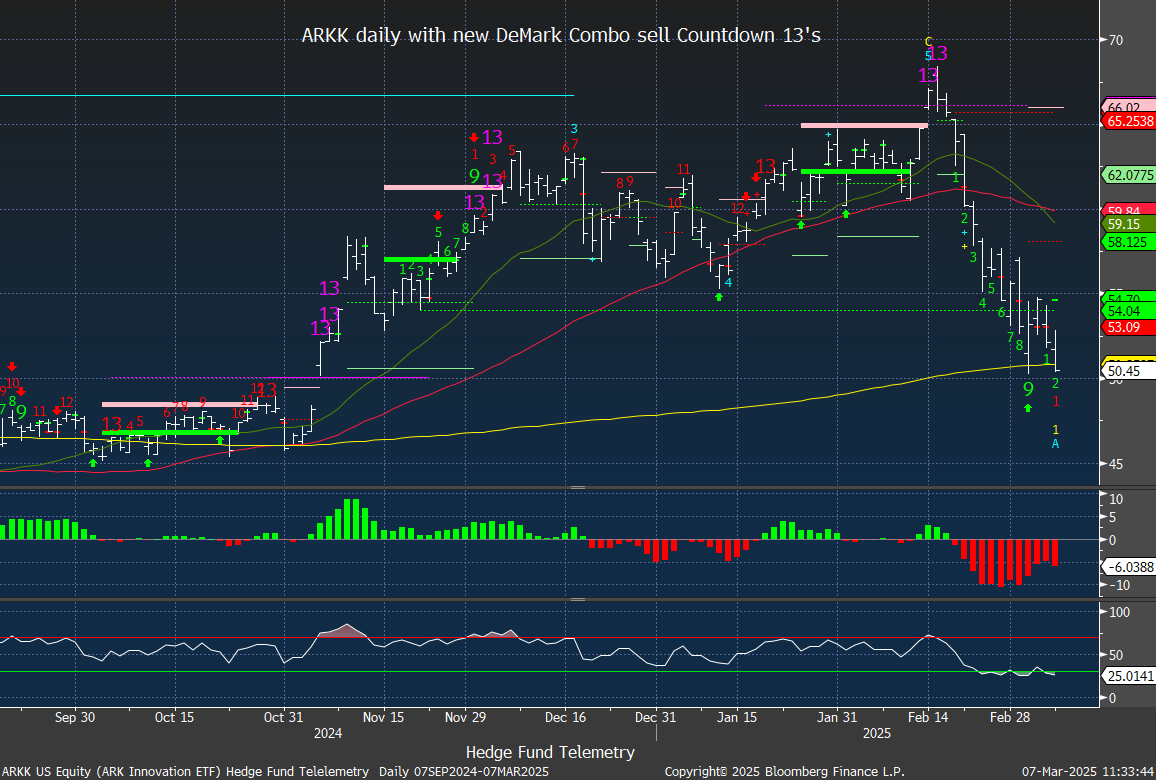Select the Jan 15 date label
Image resolution: width=1156 pixels, height=780 pixels.
point(737,717)
